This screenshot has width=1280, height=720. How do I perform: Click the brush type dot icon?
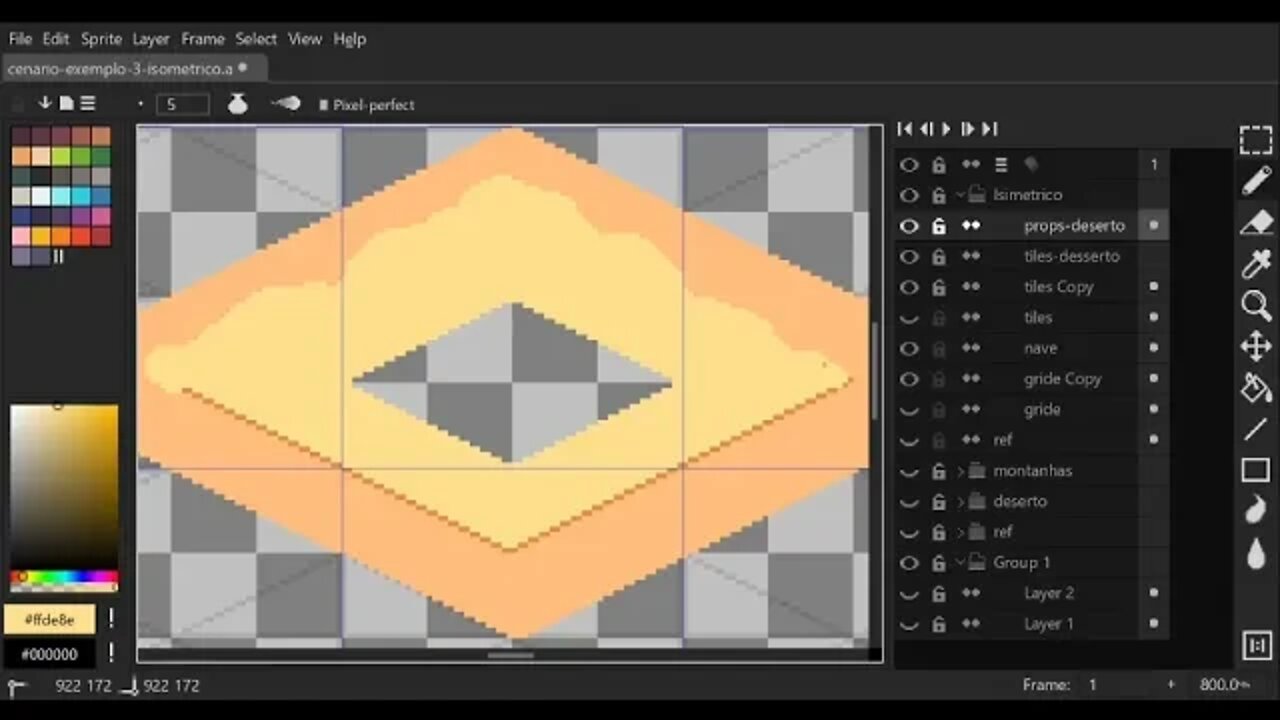pyautogui.click(x=140, y=104)
